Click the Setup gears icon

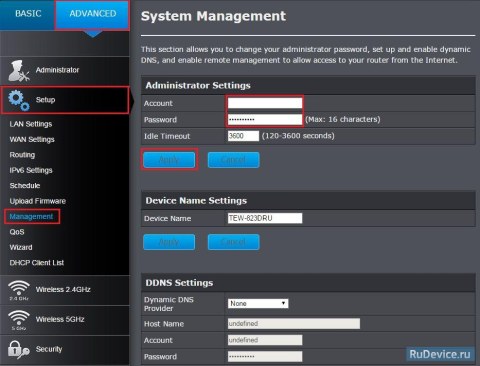tap(19, 100)
